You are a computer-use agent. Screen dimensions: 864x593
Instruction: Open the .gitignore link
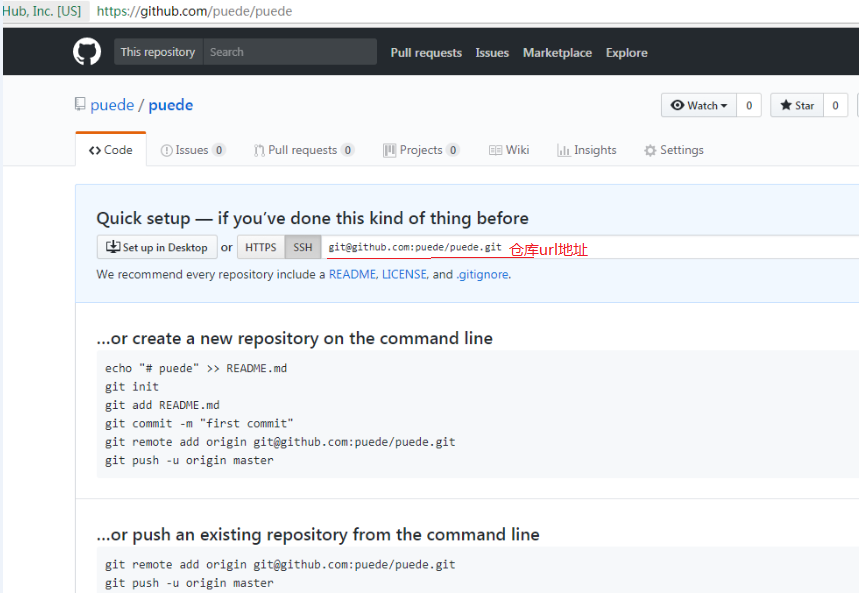click(x=482, y=274)
